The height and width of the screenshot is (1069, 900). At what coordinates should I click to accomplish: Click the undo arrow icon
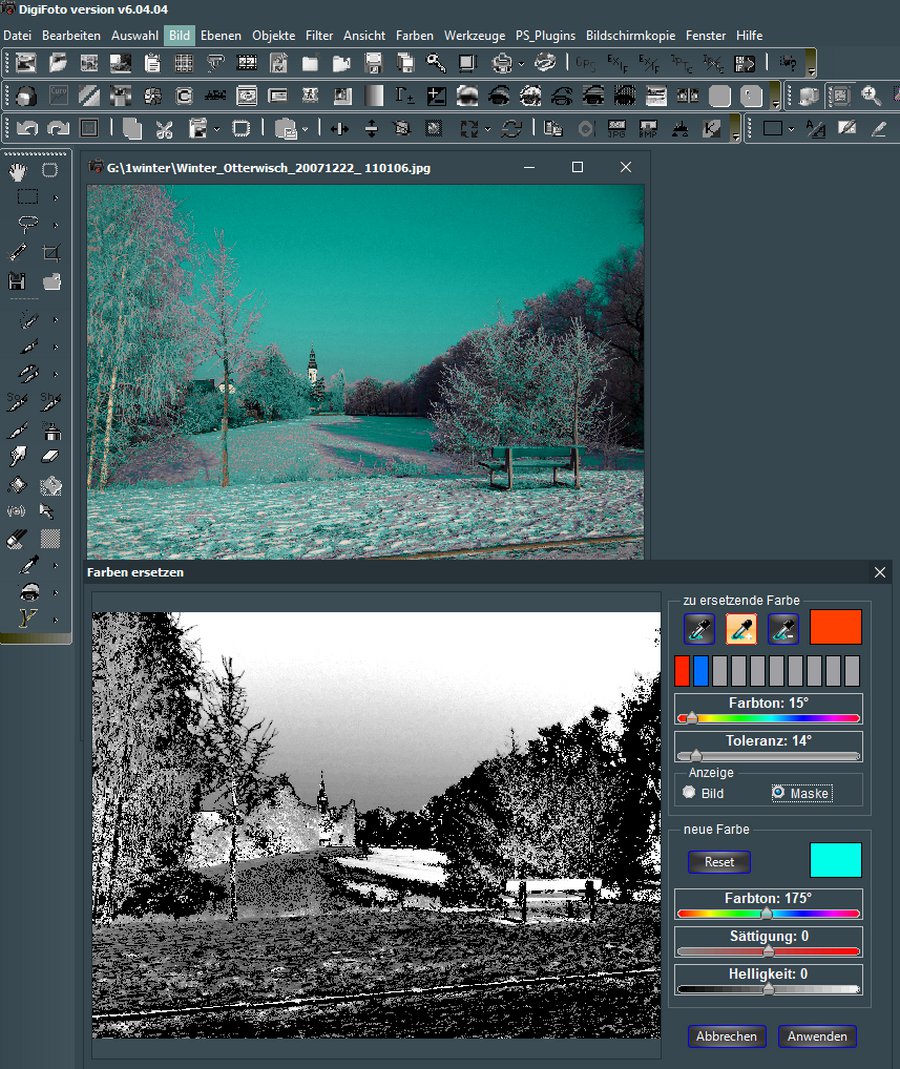[27, 128]
